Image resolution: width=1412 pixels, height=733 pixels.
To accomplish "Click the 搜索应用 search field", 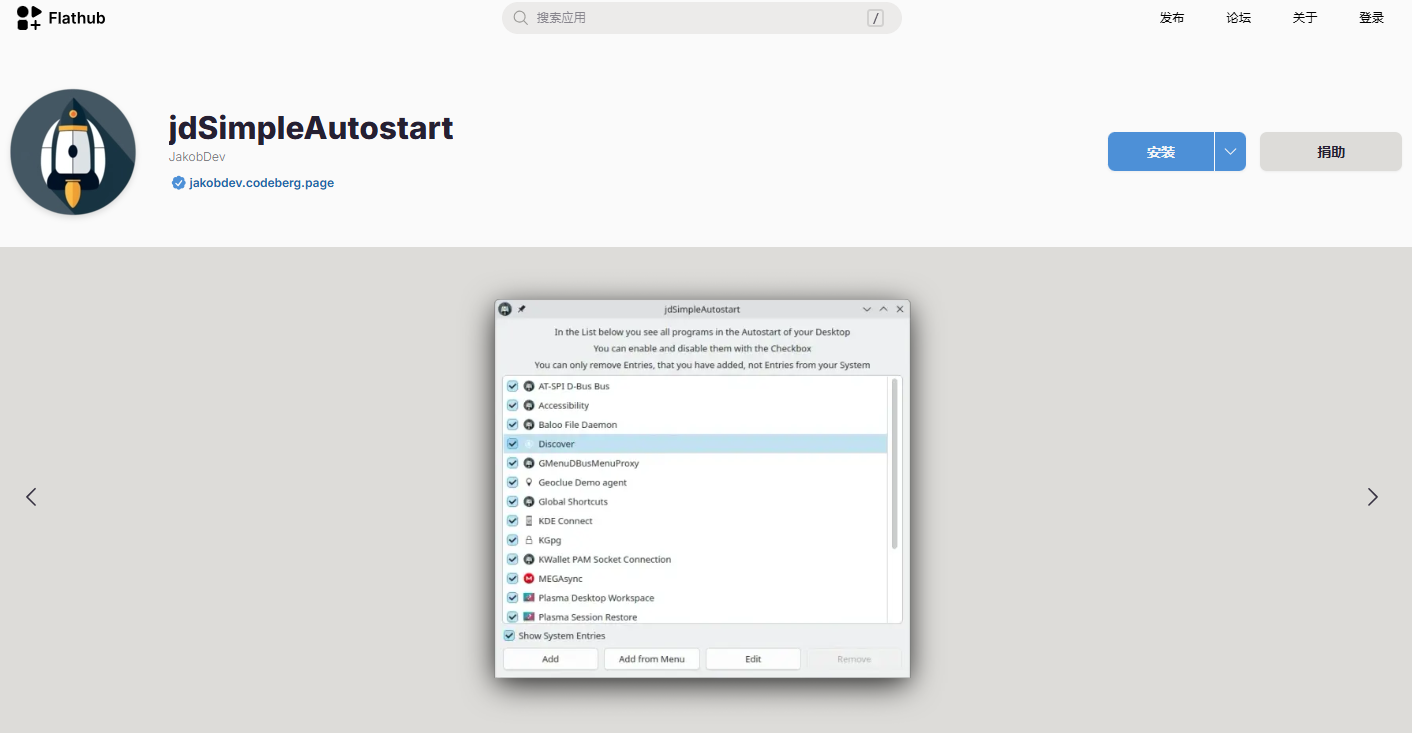I will click(702, 18).
